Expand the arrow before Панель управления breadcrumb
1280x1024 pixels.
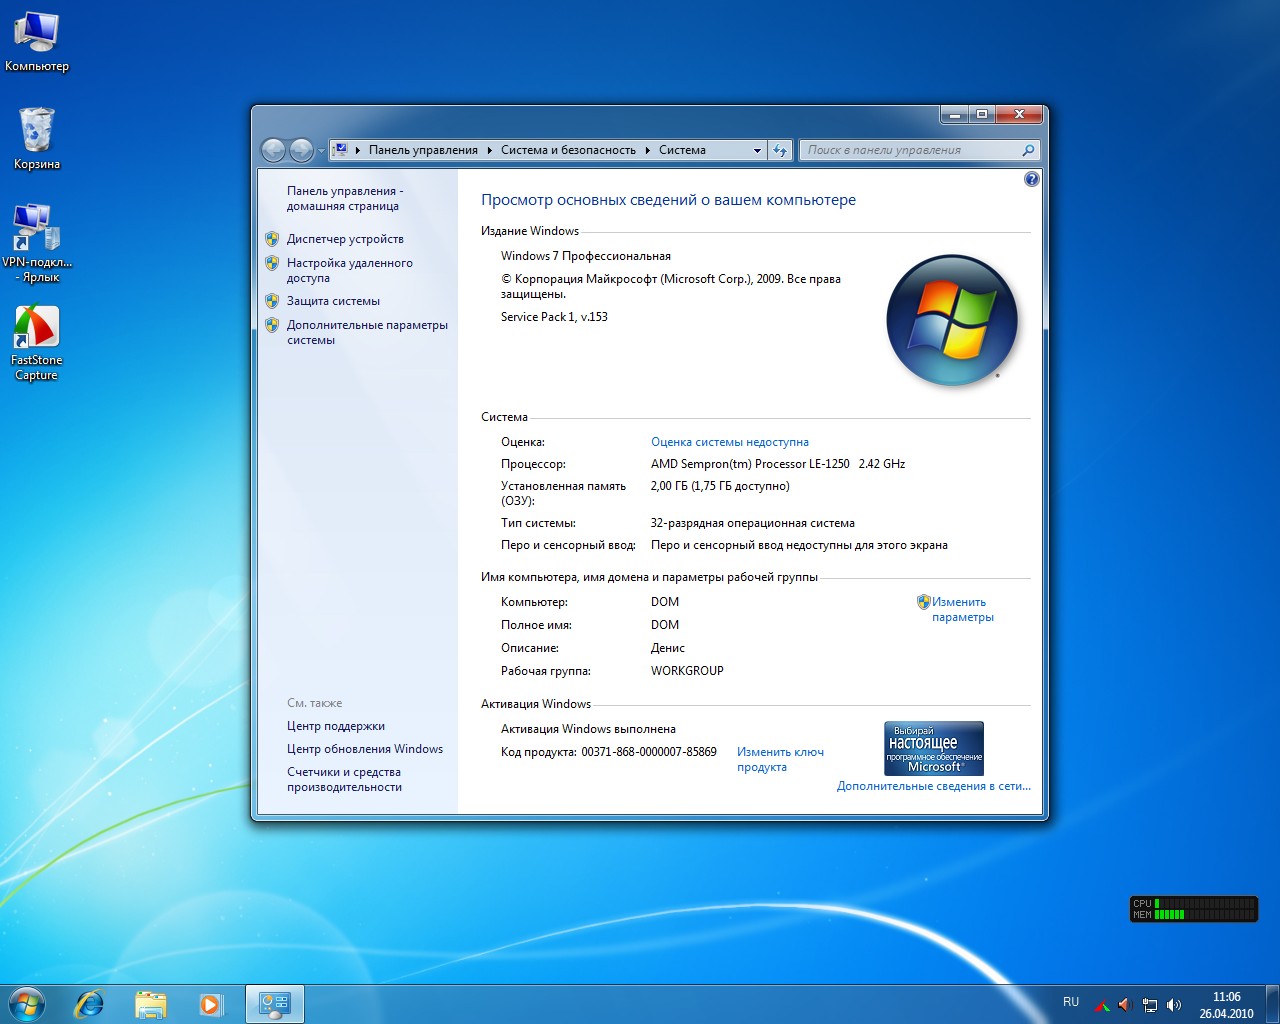(x=358, y=150)
